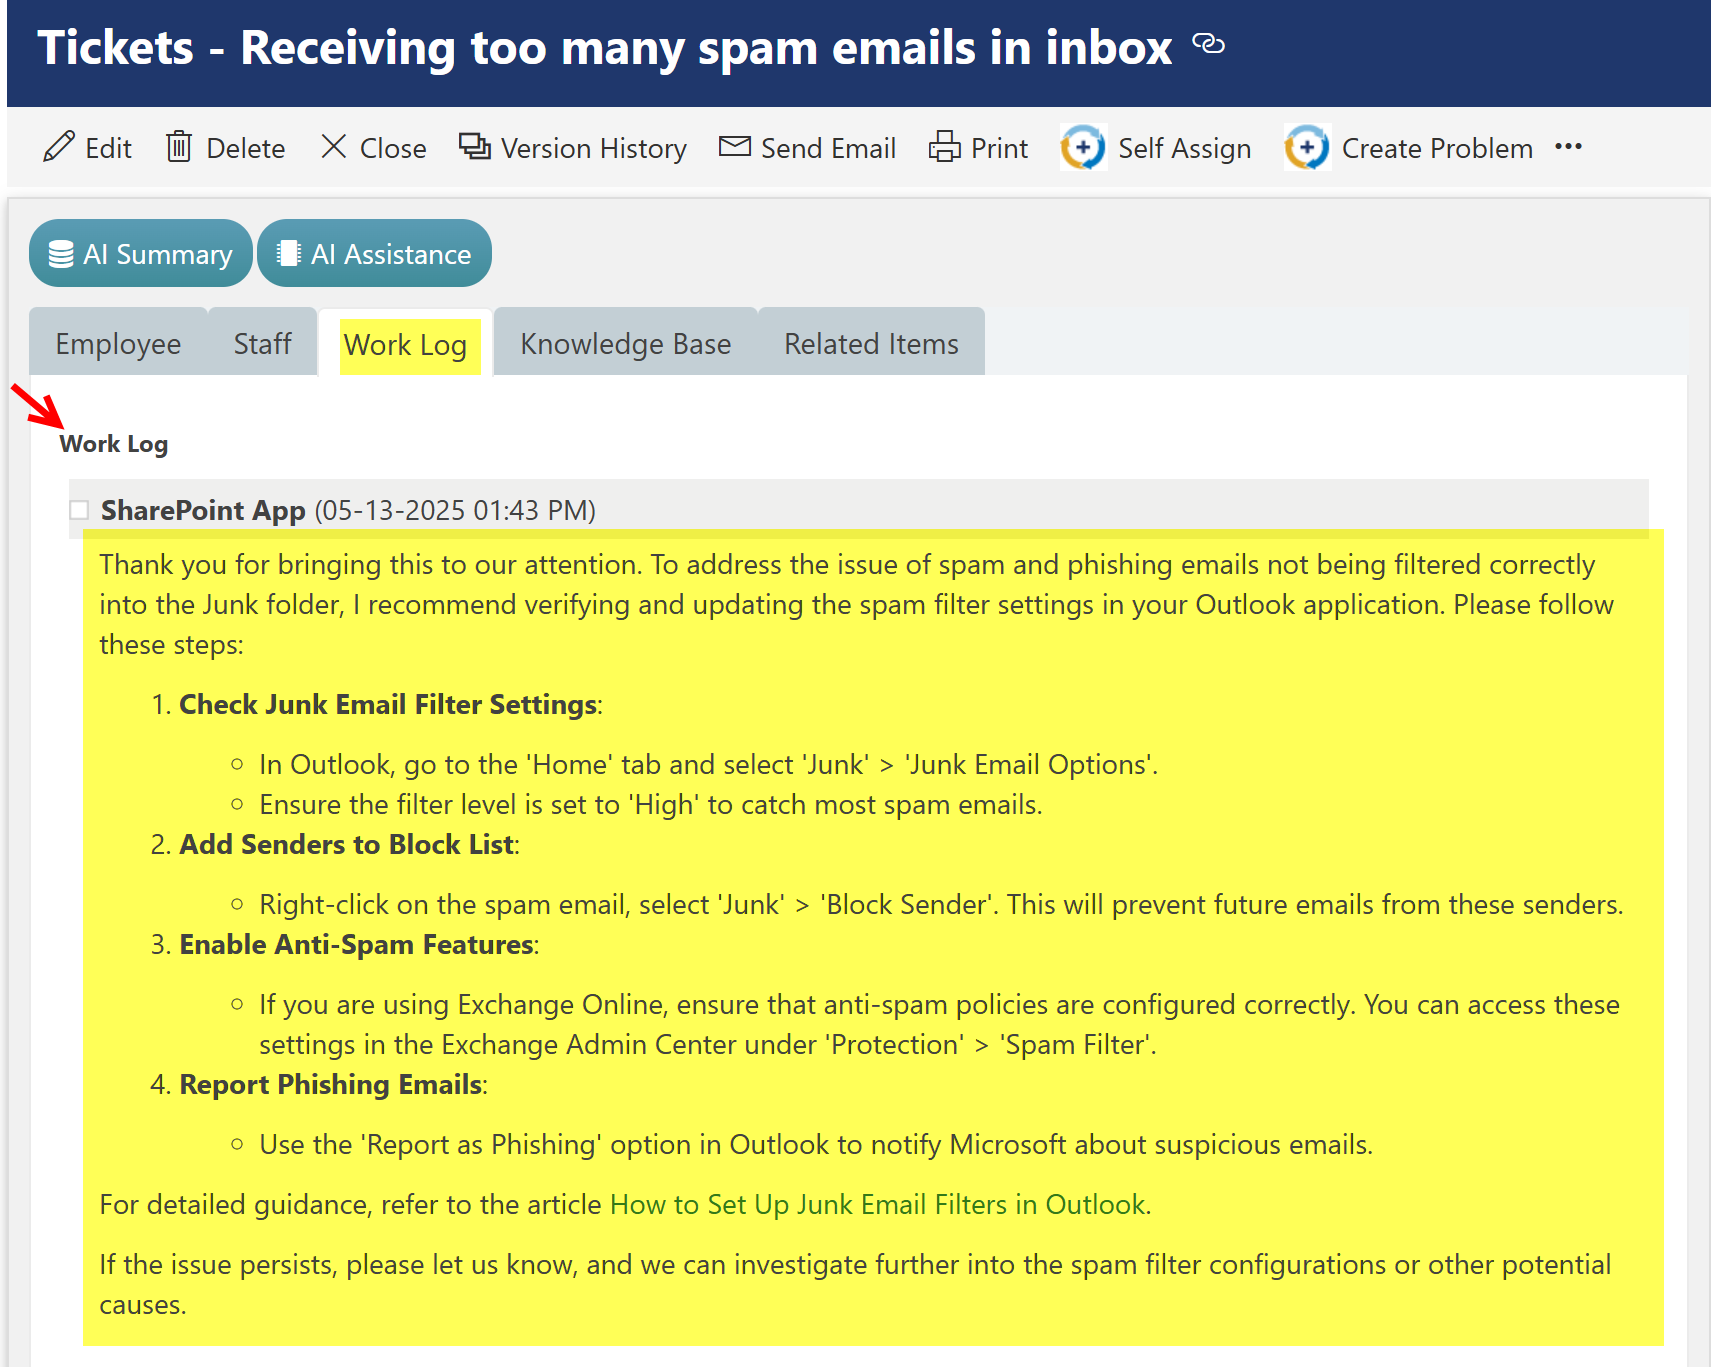Image resolution: width=1711 pixels, height=1367 pixels.
Task: Copy ticket link via chain icon
Action: (1208, 44)
